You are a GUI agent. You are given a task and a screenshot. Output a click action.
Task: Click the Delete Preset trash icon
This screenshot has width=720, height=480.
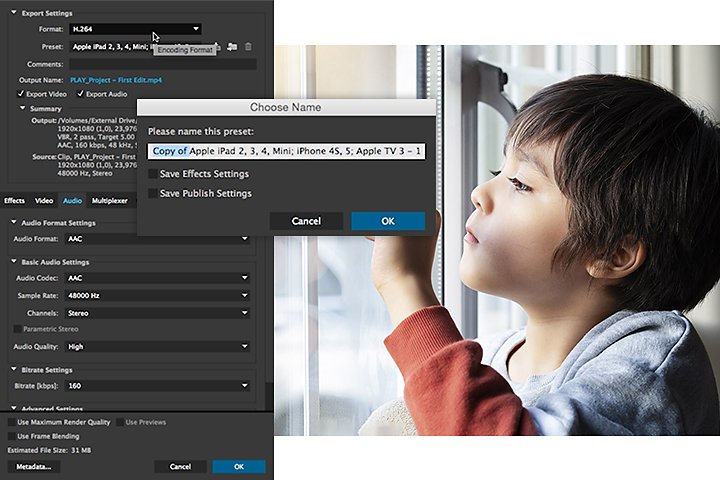tap(248, 46)
